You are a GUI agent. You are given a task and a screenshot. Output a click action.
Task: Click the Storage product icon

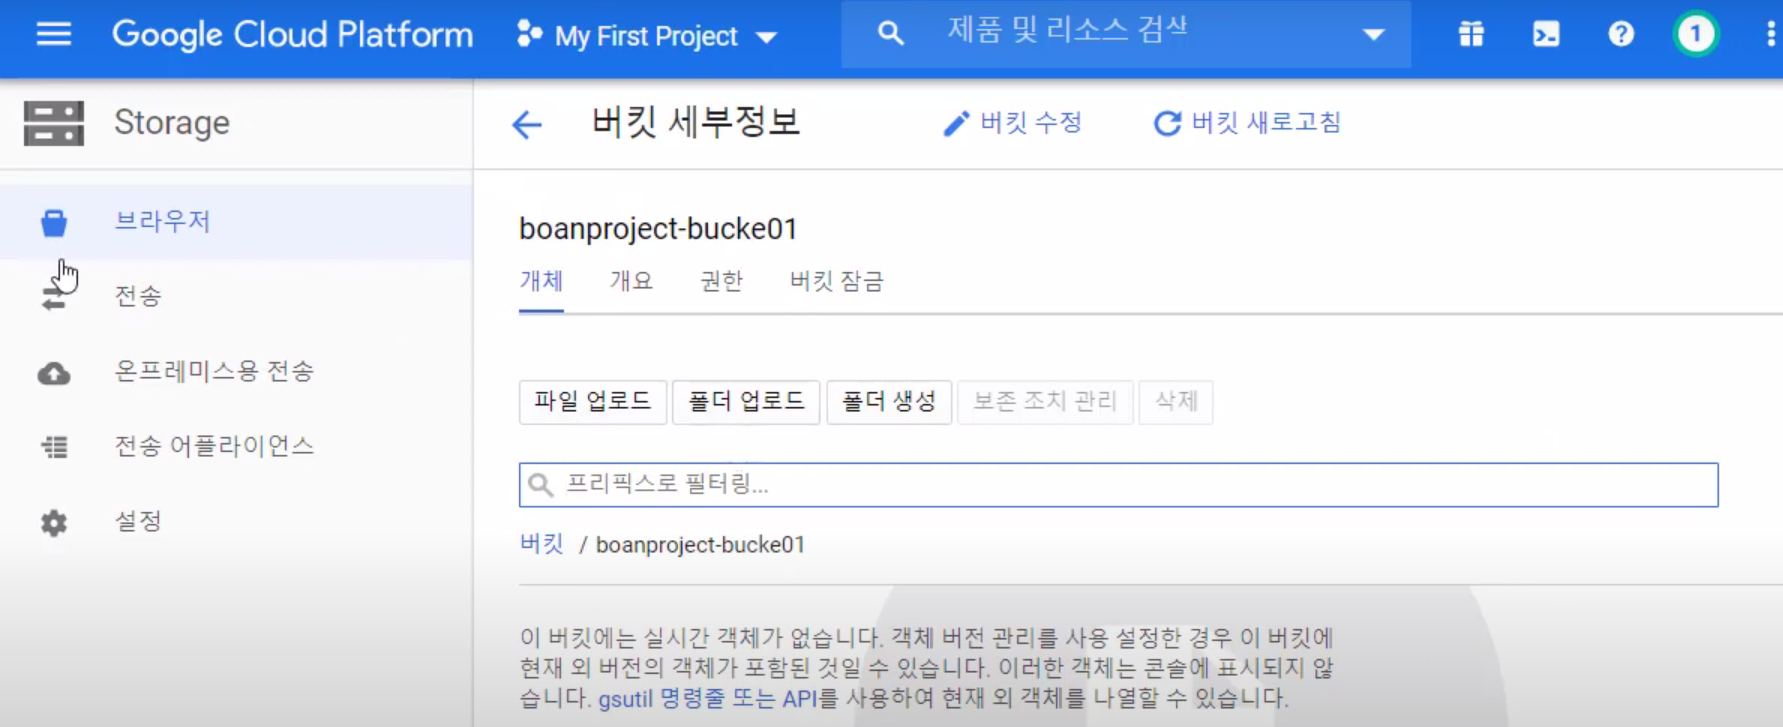54,123
